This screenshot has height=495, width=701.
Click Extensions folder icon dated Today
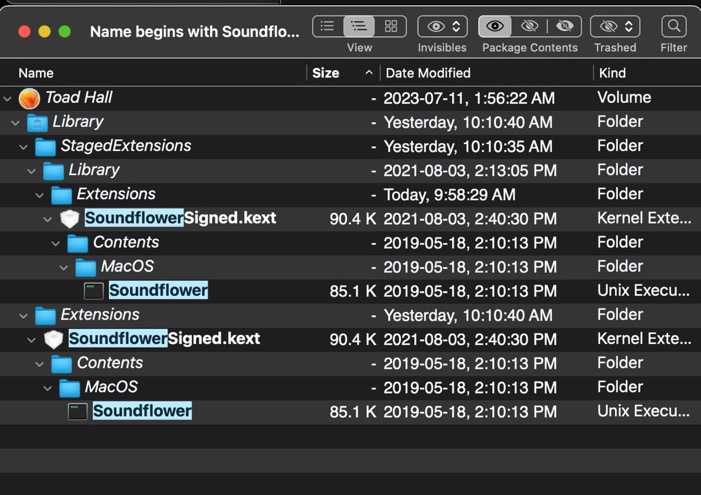tap(61, 195)
